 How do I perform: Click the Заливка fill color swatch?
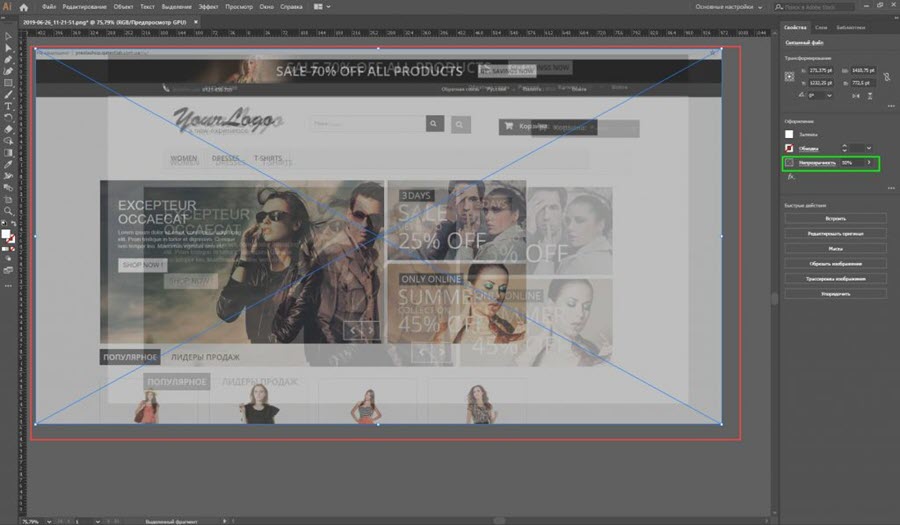point(789,133)
